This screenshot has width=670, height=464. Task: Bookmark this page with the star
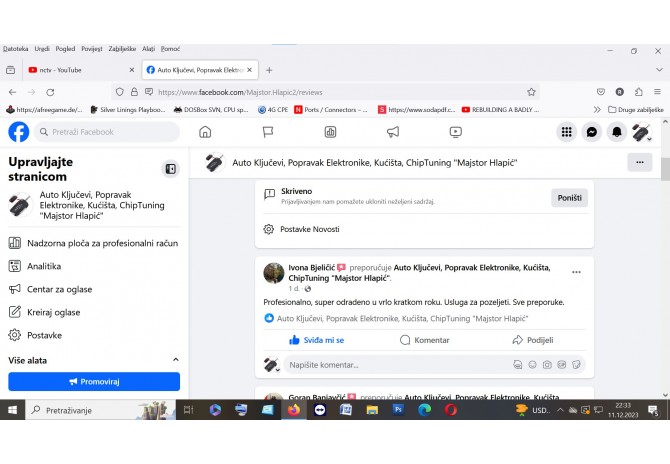[x=531, y=92]
